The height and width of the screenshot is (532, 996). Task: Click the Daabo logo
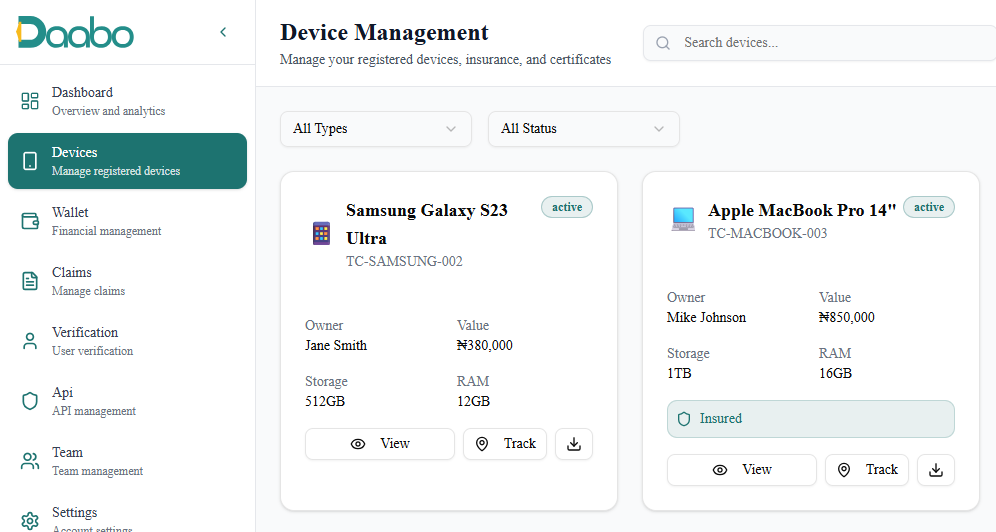(x=75, y=32)
